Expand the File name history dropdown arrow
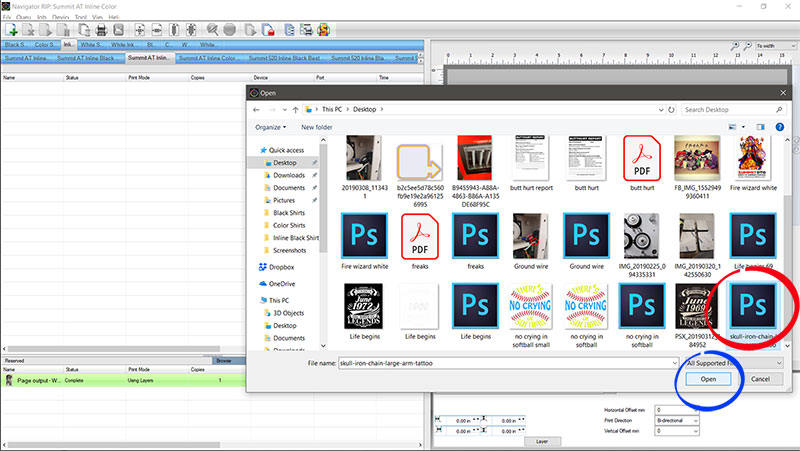The height and width of the screenshot is (451, 800). 674,363
